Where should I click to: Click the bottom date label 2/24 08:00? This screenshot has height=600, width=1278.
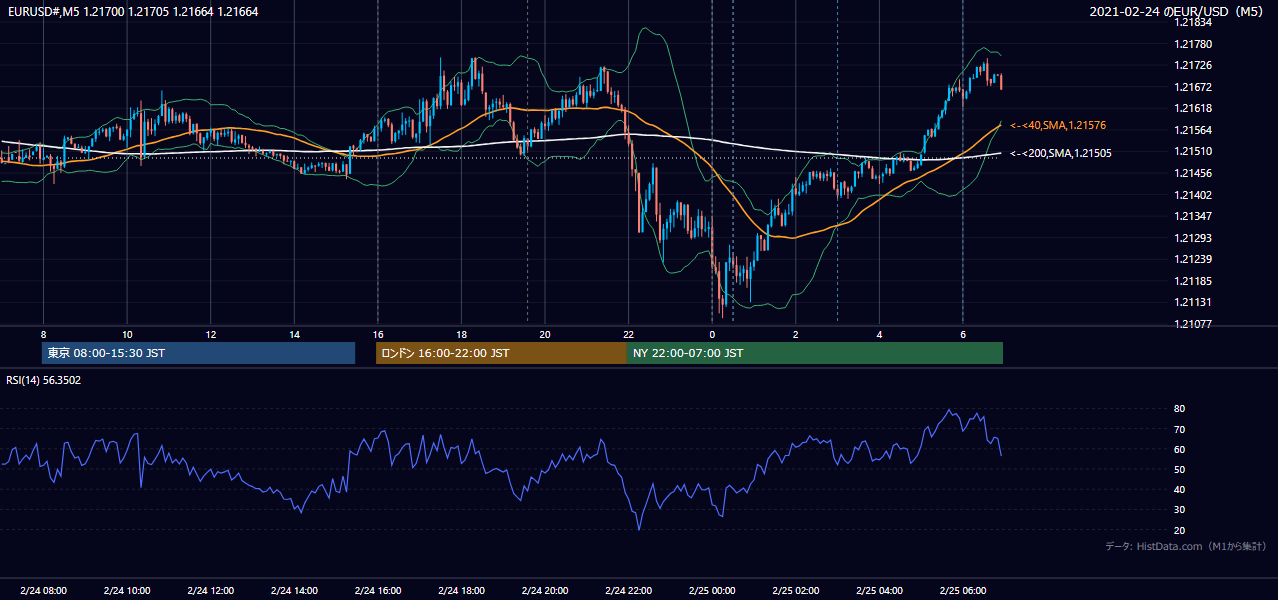43,591
